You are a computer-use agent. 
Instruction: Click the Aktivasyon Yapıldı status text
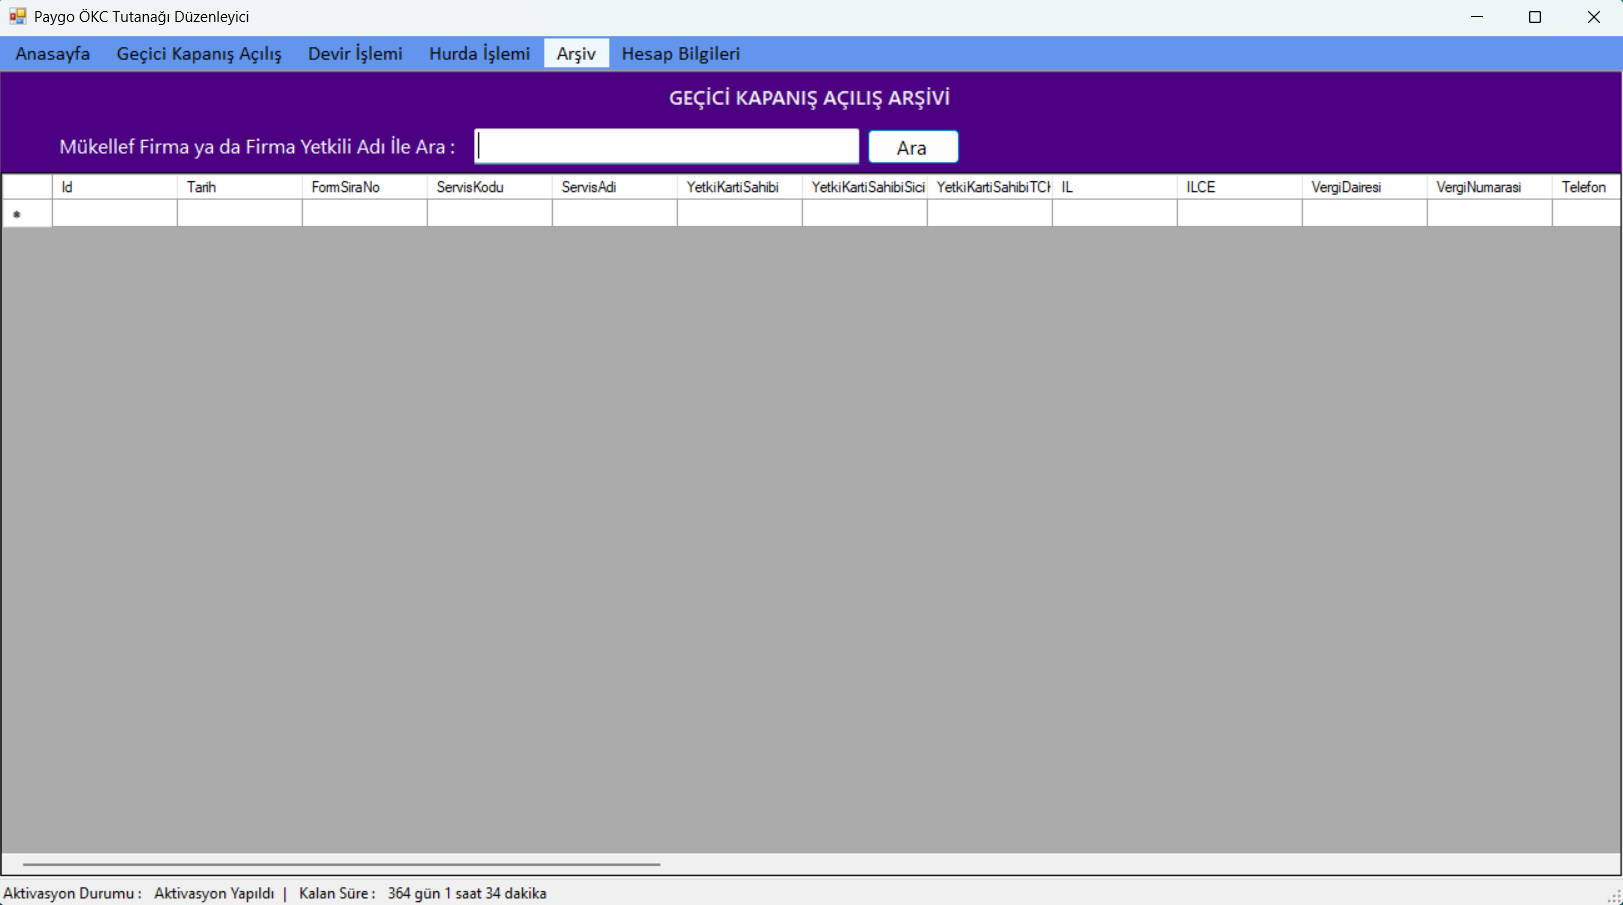(214, 893)
